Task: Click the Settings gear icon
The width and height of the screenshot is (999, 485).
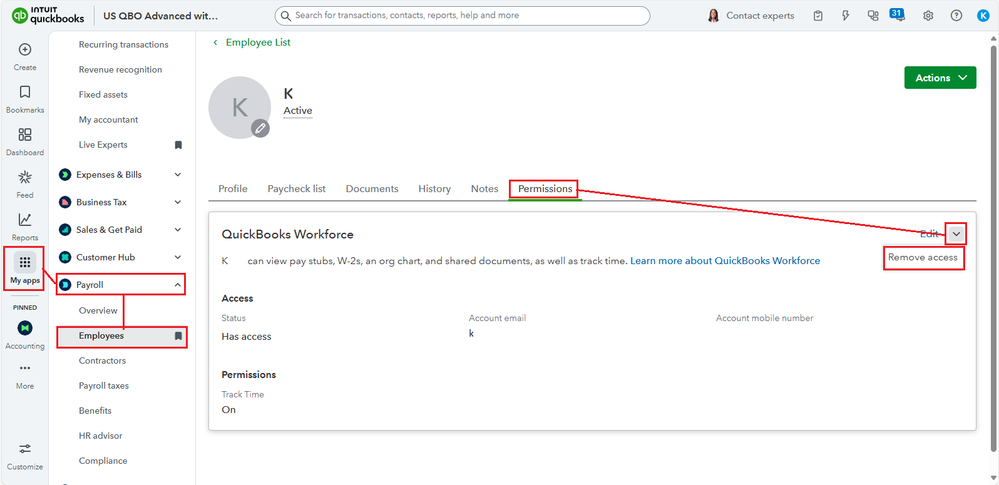Action: tap(928, 16)
